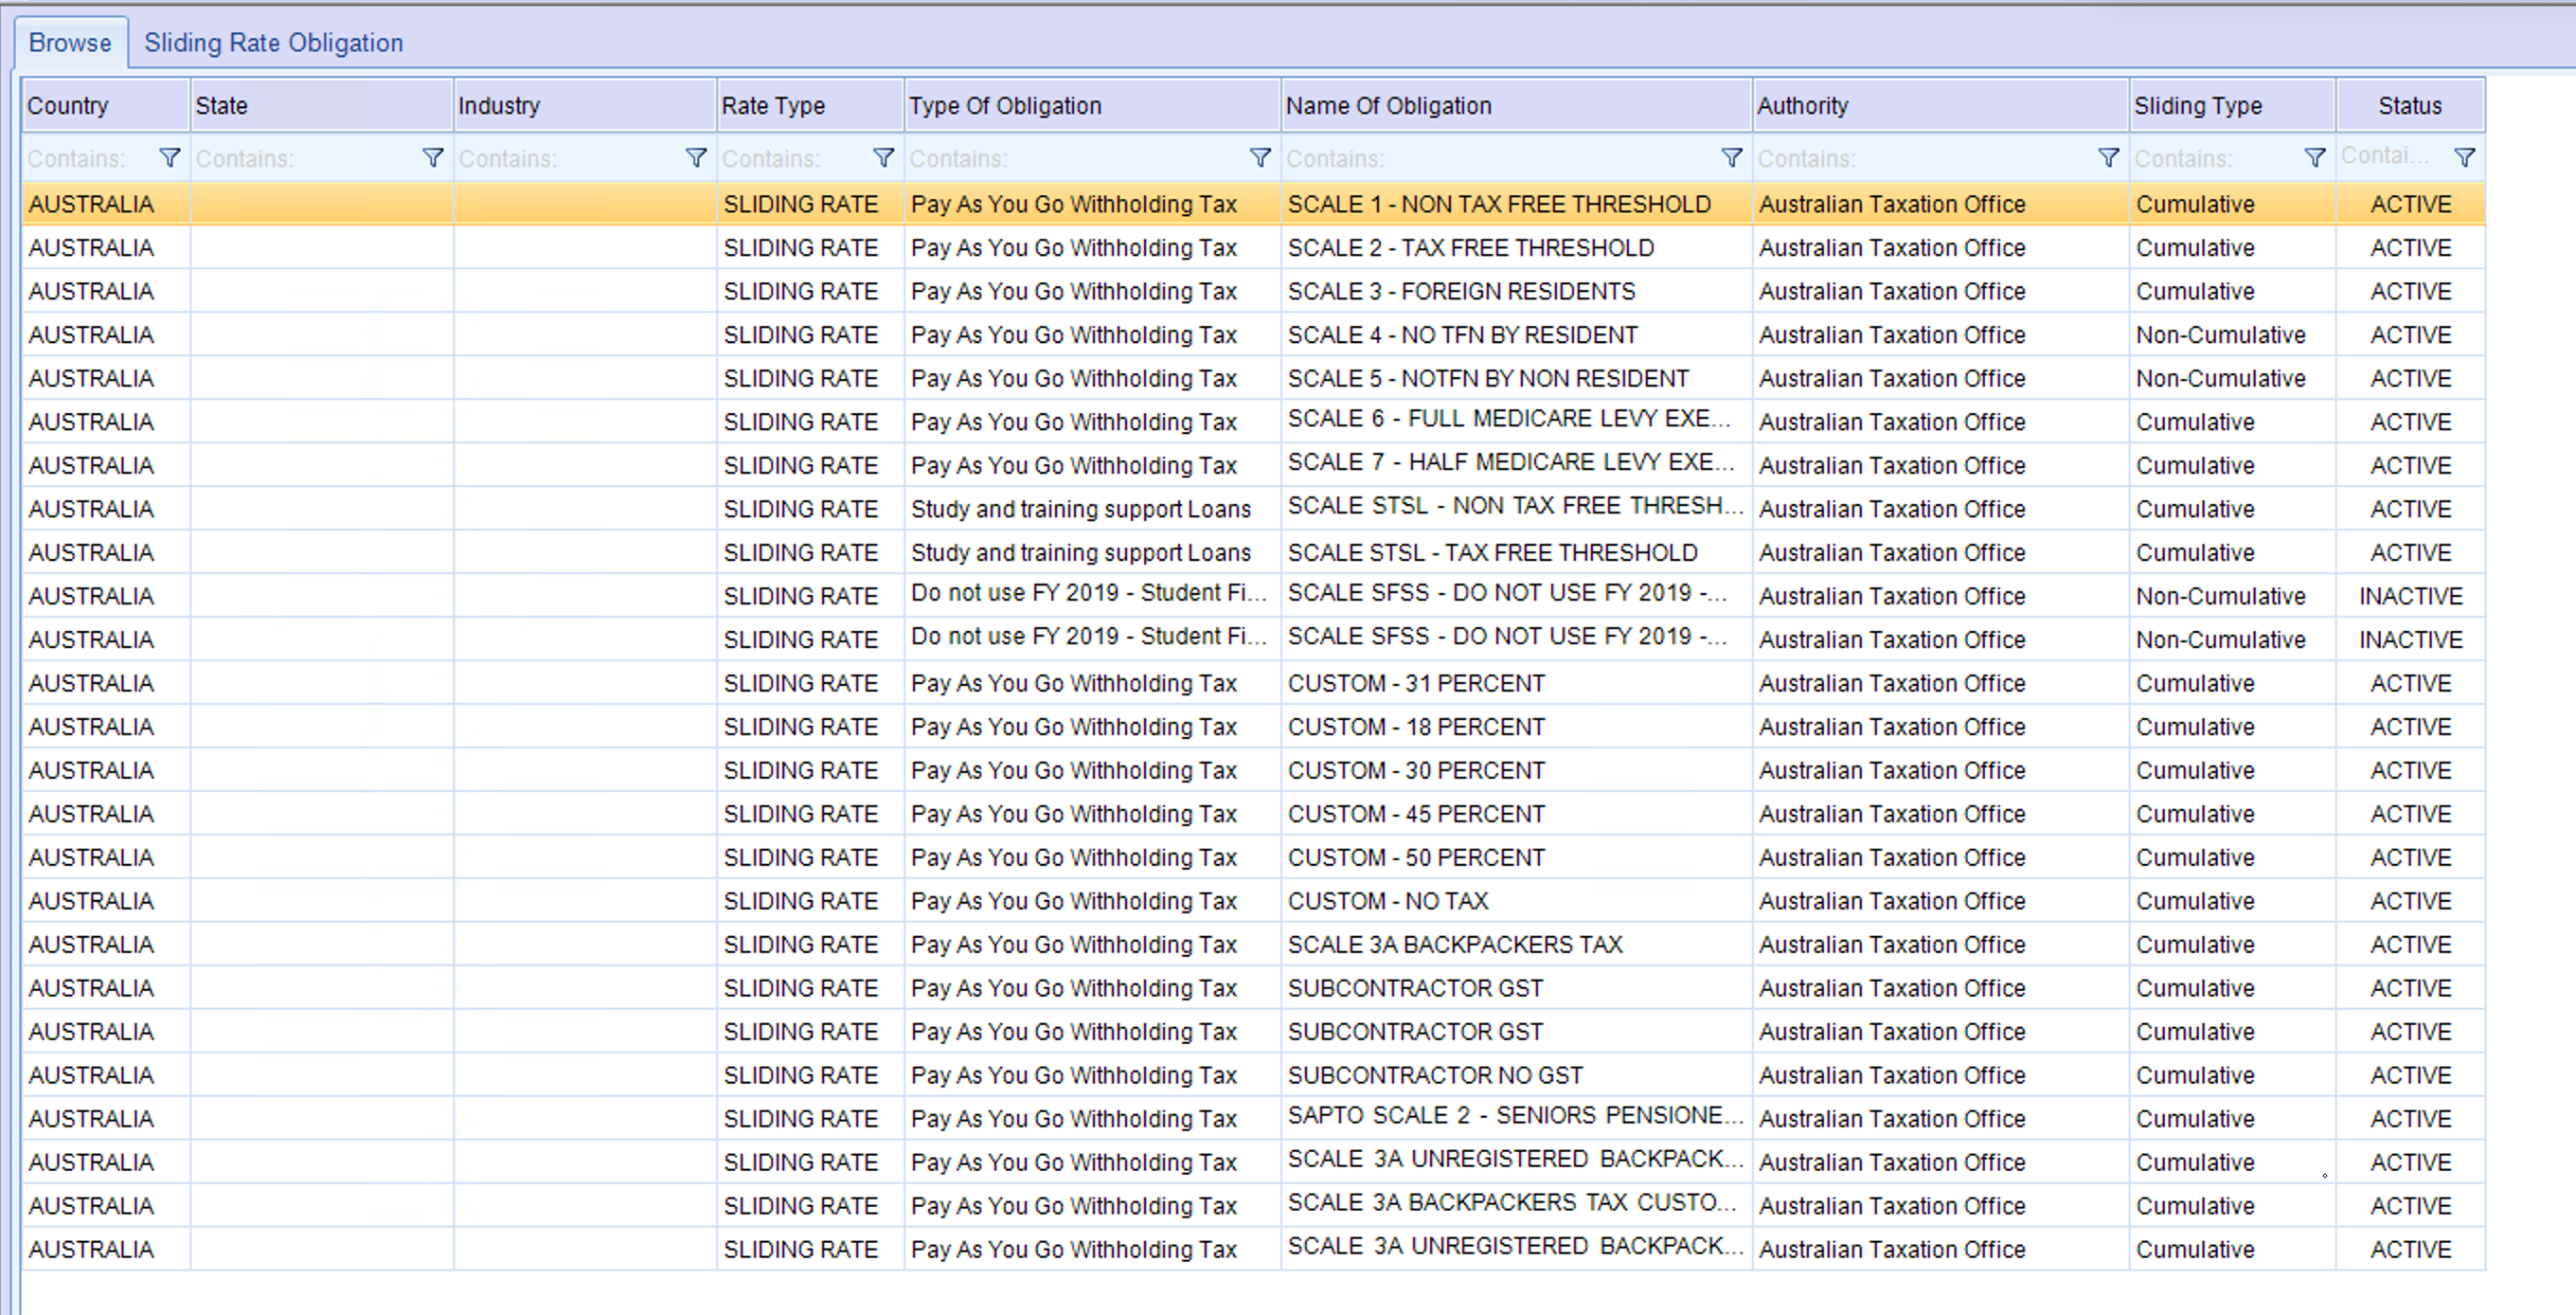Sort by the Status column header
The height and width of the screenshot is (1315, 2576).
pos(2409,106)
